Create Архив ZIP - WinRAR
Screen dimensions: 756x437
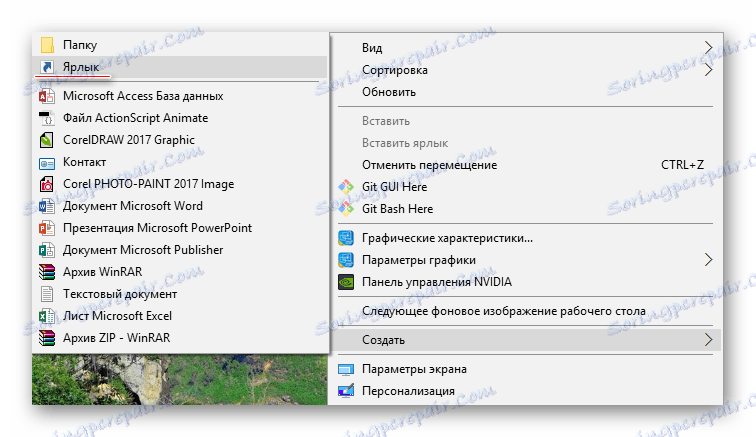click(x=180, y=338)
